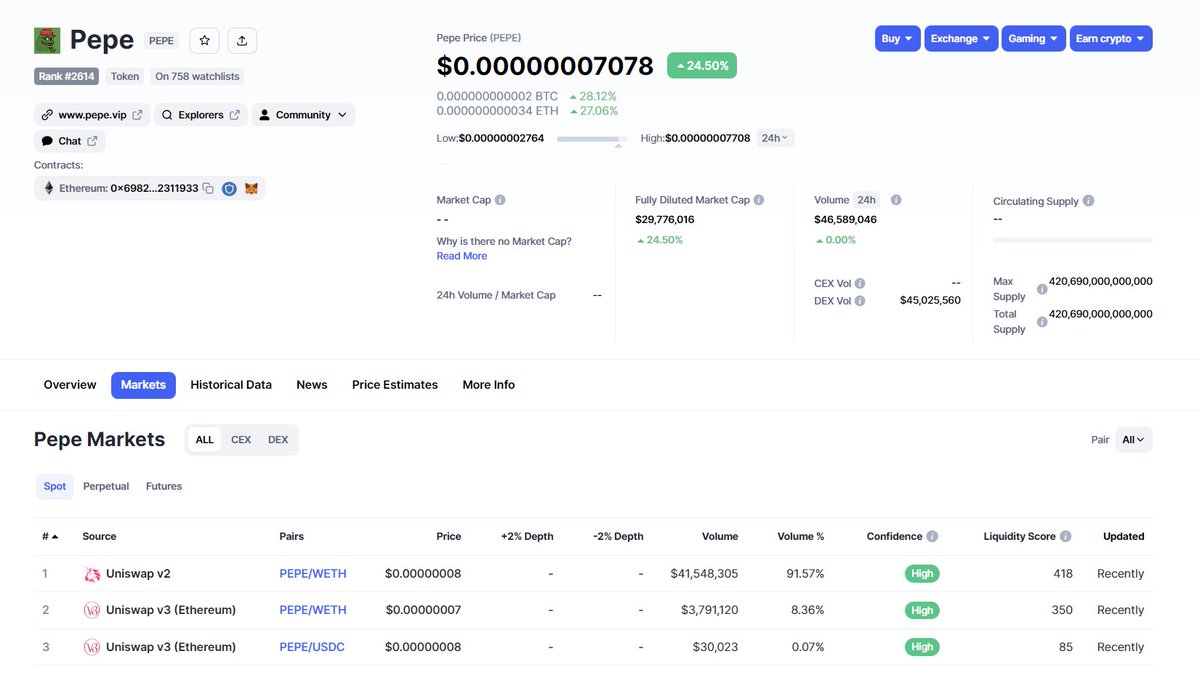Open the Explorers dropdown
The height and width of the screenshot is (691, 1200).
click(201, 115)
